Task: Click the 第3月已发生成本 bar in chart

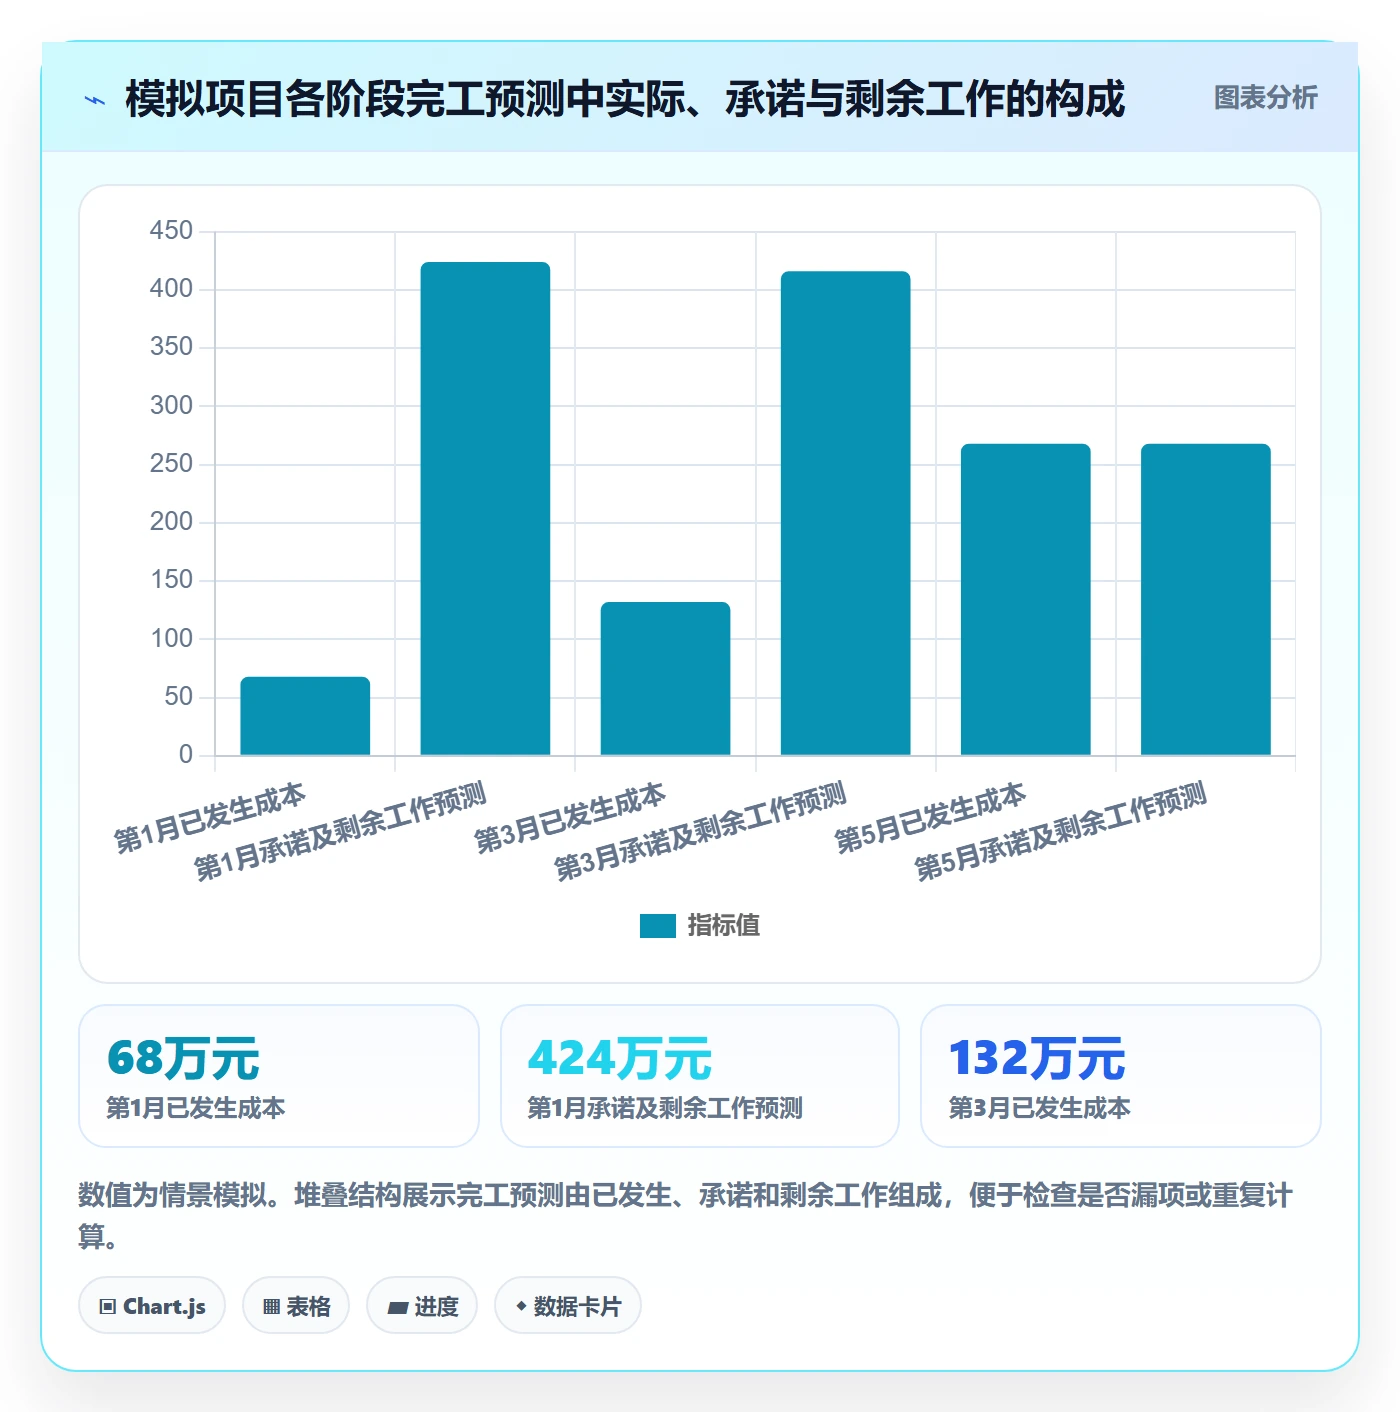Action: [665, 678]
